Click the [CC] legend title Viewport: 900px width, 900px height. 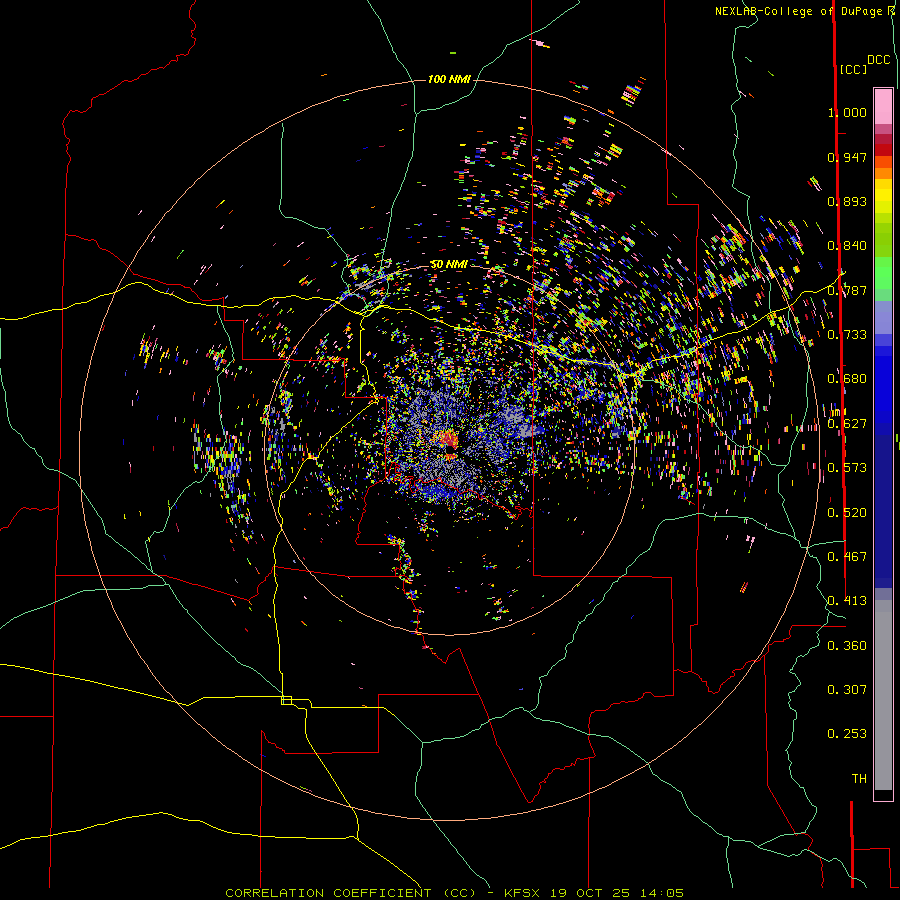pos(853,69)
